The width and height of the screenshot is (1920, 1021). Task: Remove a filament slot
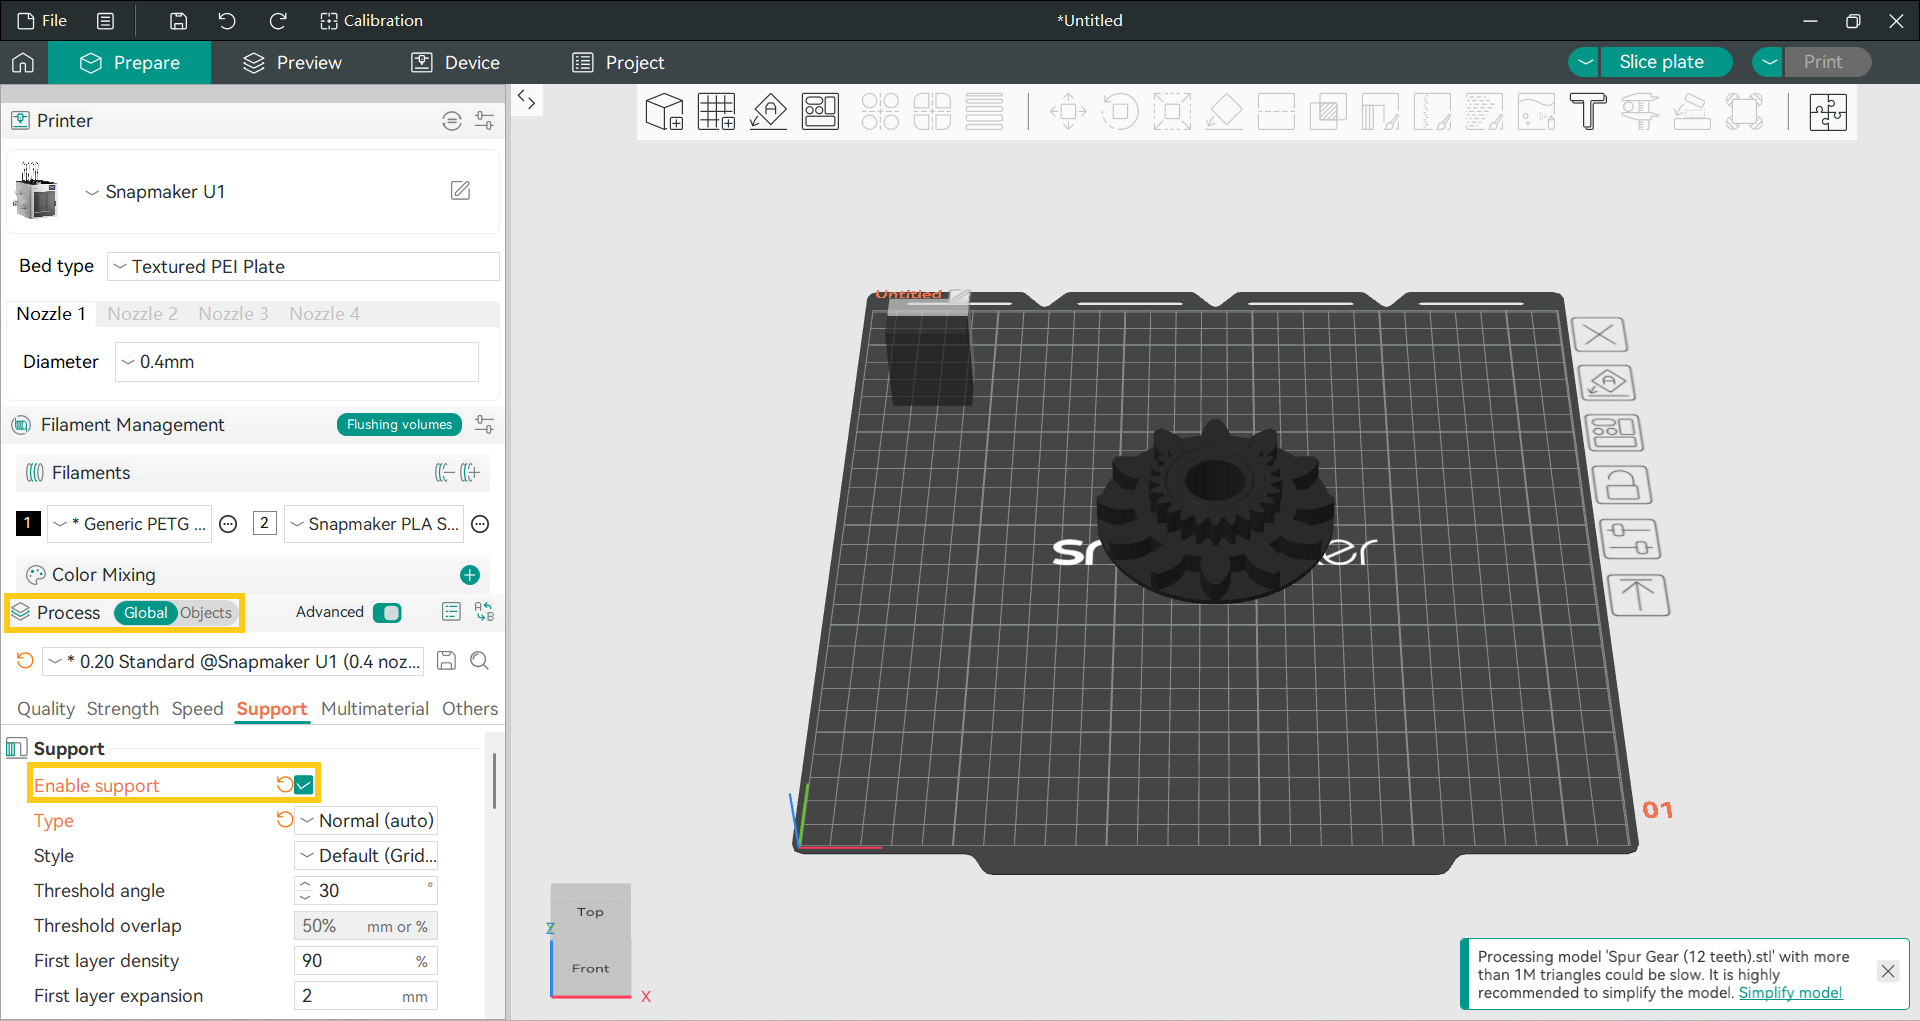tap(444, 472)
